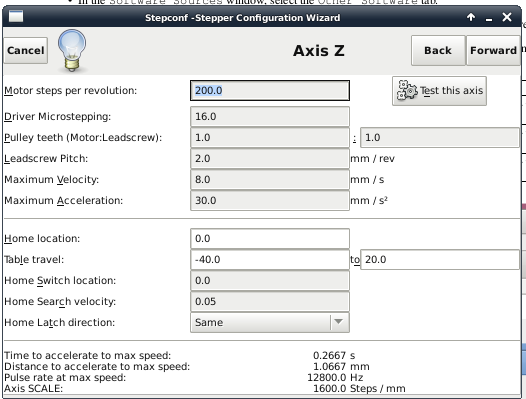Click the Maximum Acceleration field
The image size is (526, 399).
coord(270,200)
